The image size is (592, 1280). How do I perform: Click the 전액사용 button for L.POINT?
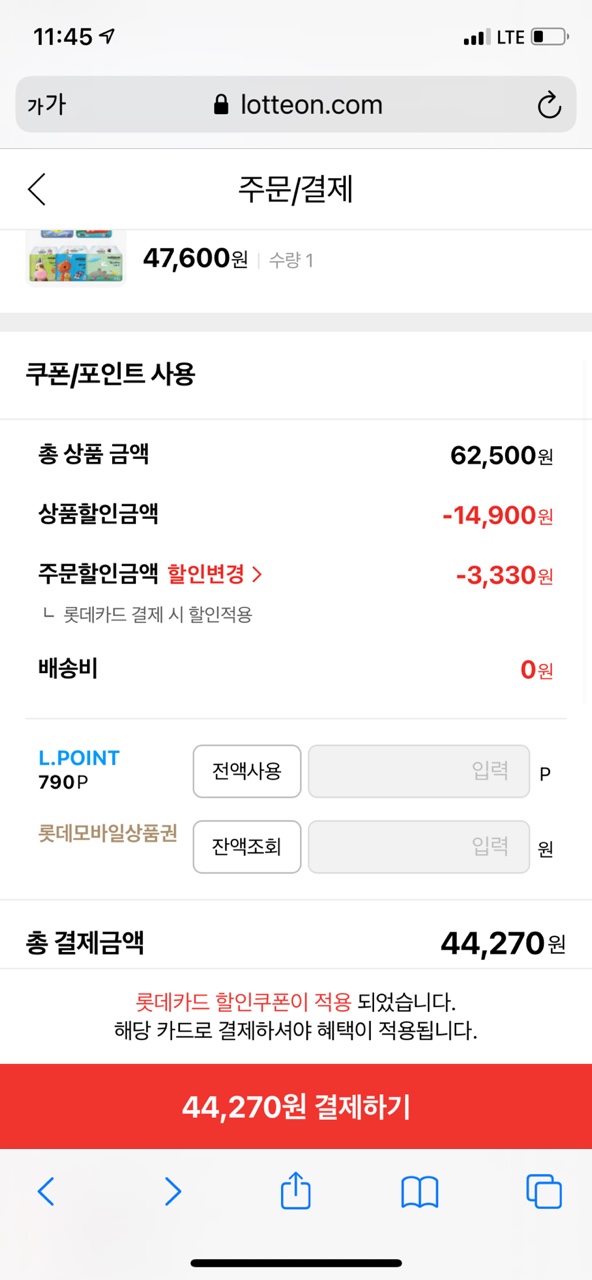tap(247, 771)
